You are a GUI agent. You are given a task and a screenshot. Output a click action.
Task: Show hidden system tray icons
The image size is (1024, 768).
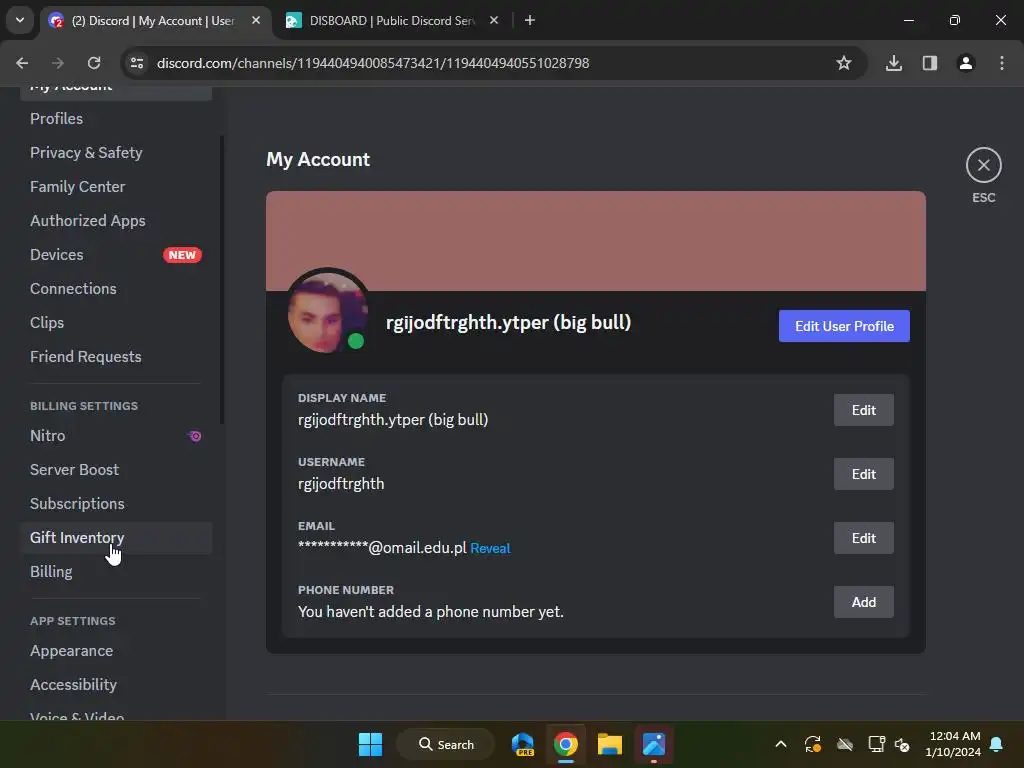coord(780,744)
